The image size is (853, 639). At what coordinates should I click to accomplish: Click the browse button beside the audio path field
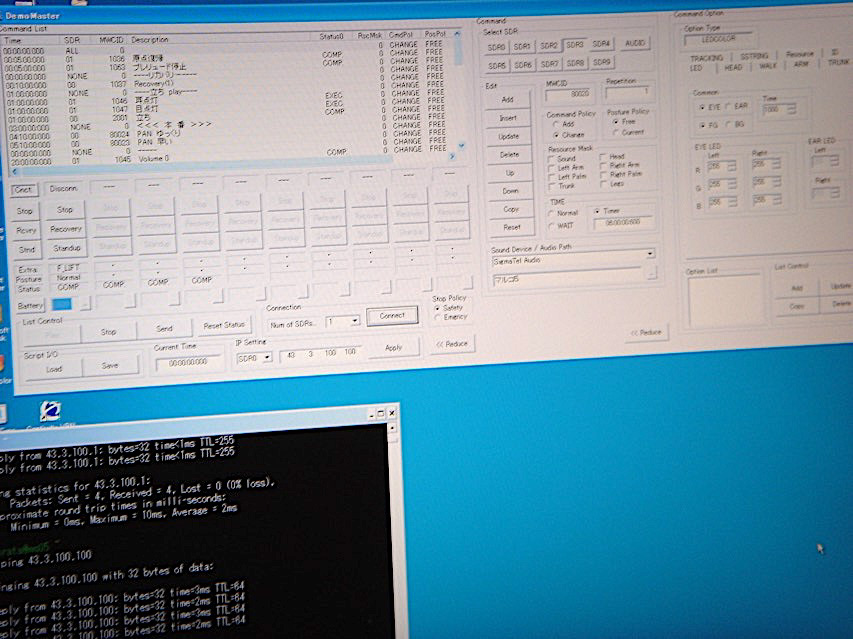point(651,273)
